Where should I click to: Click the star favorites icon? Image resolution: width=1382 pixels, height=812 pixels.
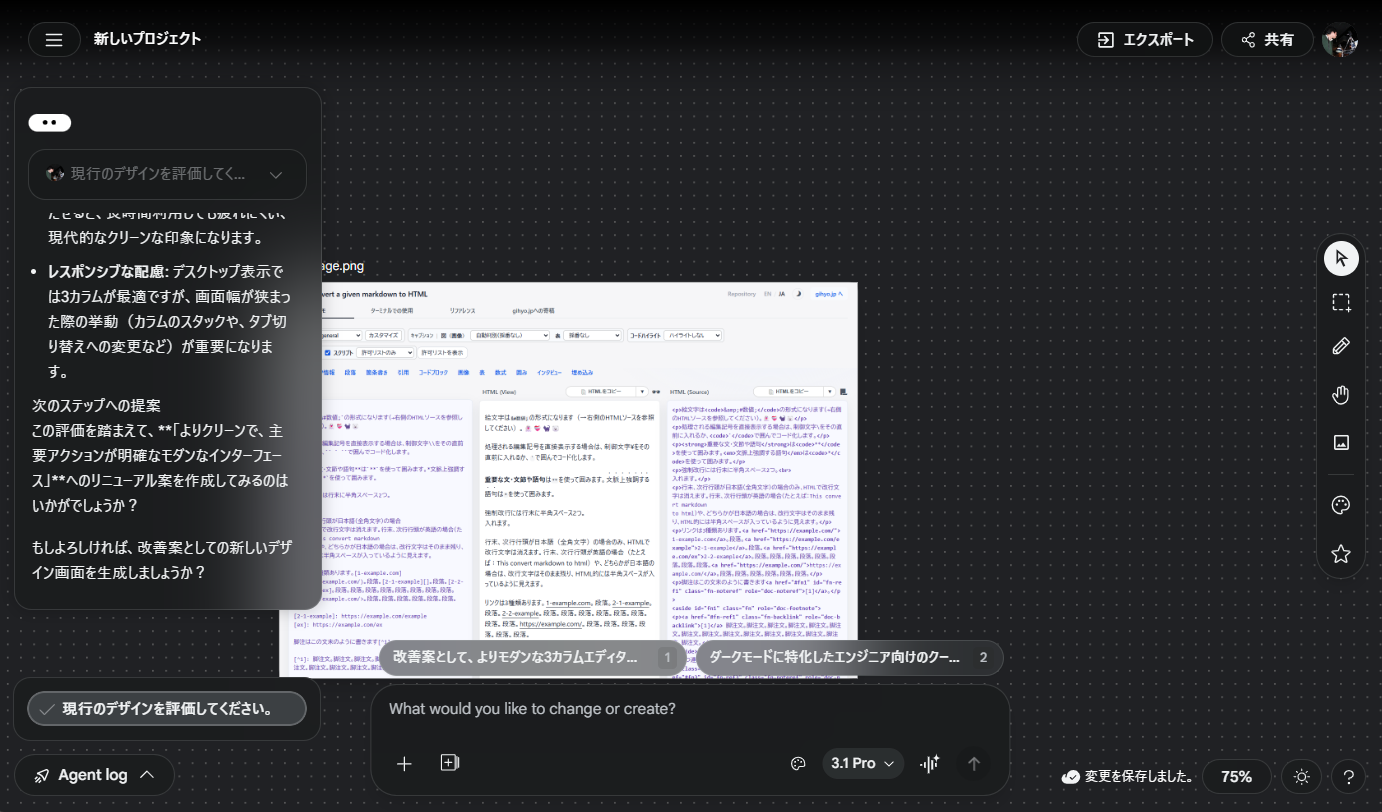point(1341,553)
